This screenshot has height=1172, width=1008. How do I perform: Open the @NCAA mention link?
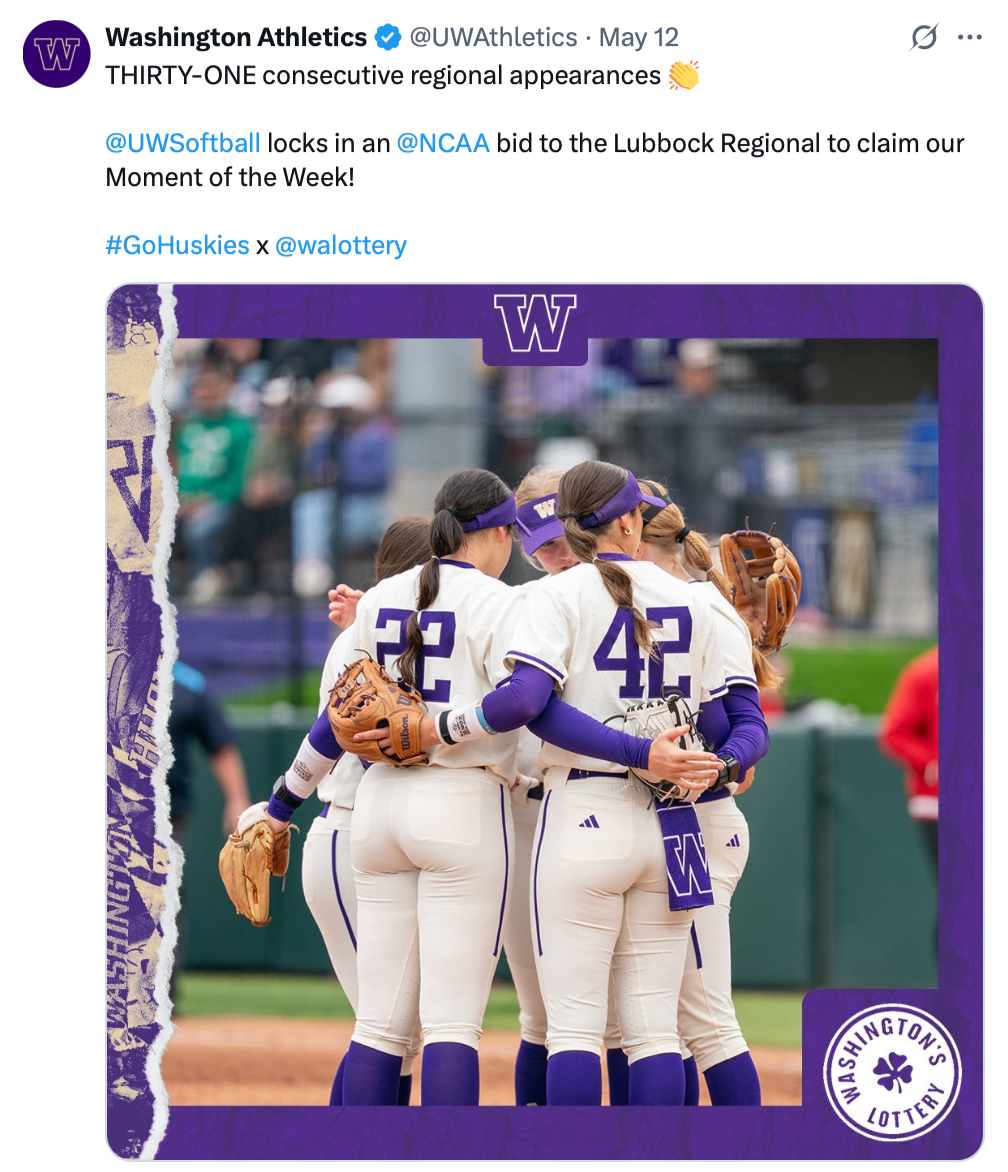[x=443, y=143]
